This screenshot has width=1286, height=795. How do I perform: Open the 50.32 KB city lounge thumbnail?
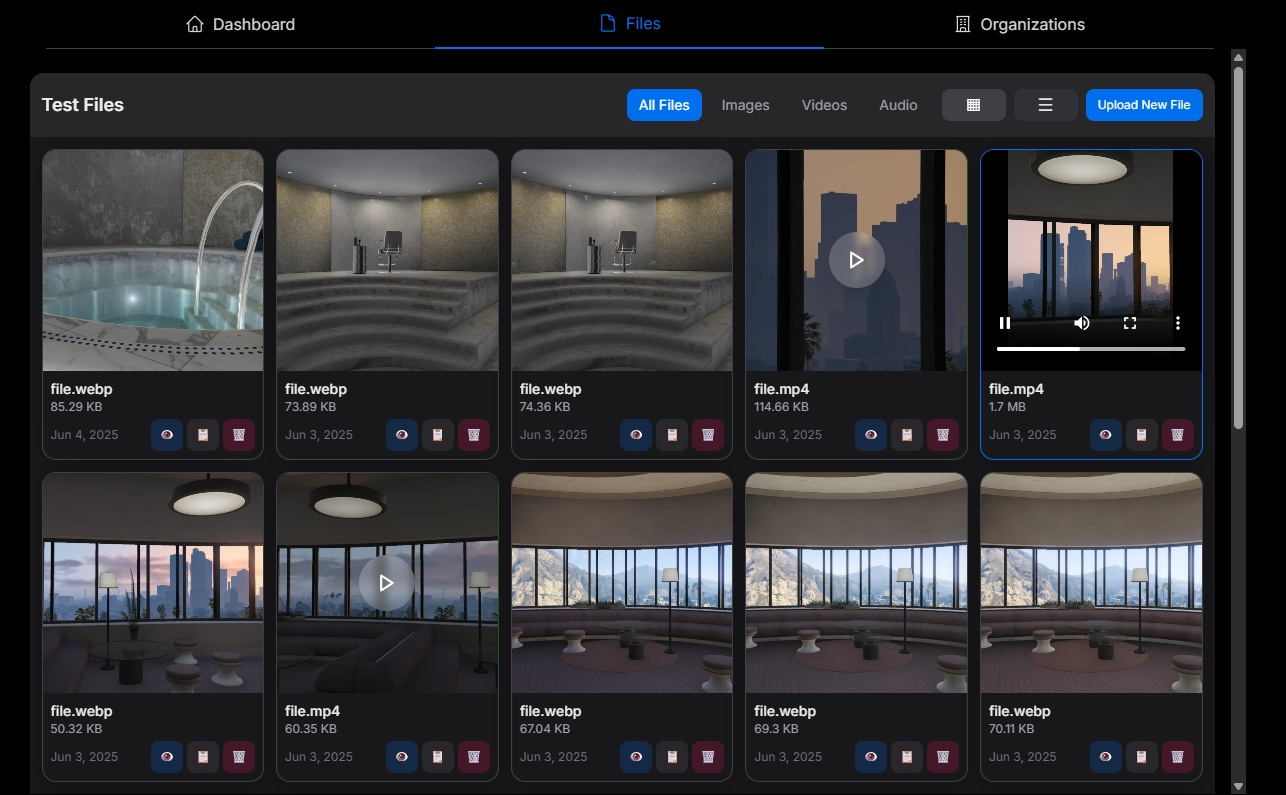(x=153, y=583)
